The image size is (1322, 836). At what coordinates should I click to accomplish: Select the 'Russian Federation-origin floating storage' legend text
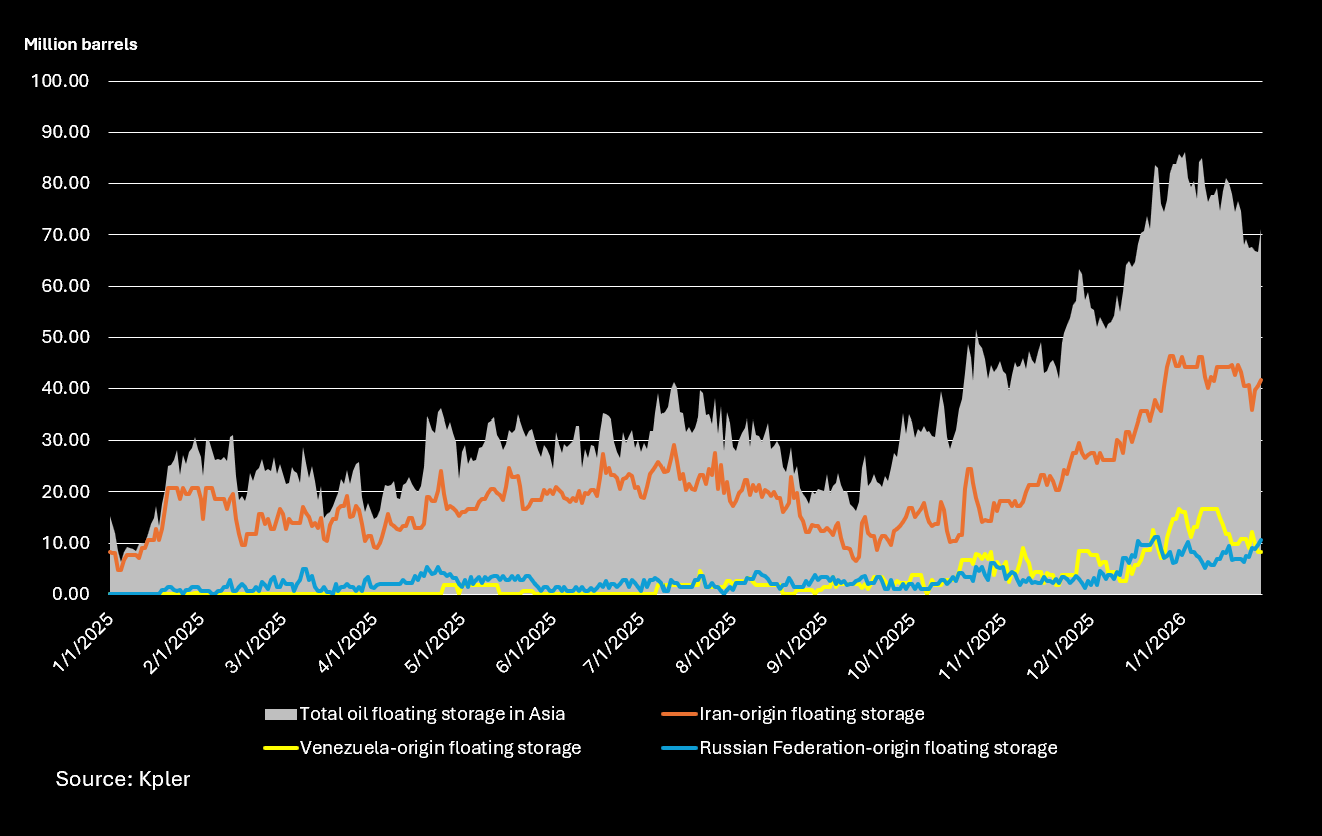[877, 747]
